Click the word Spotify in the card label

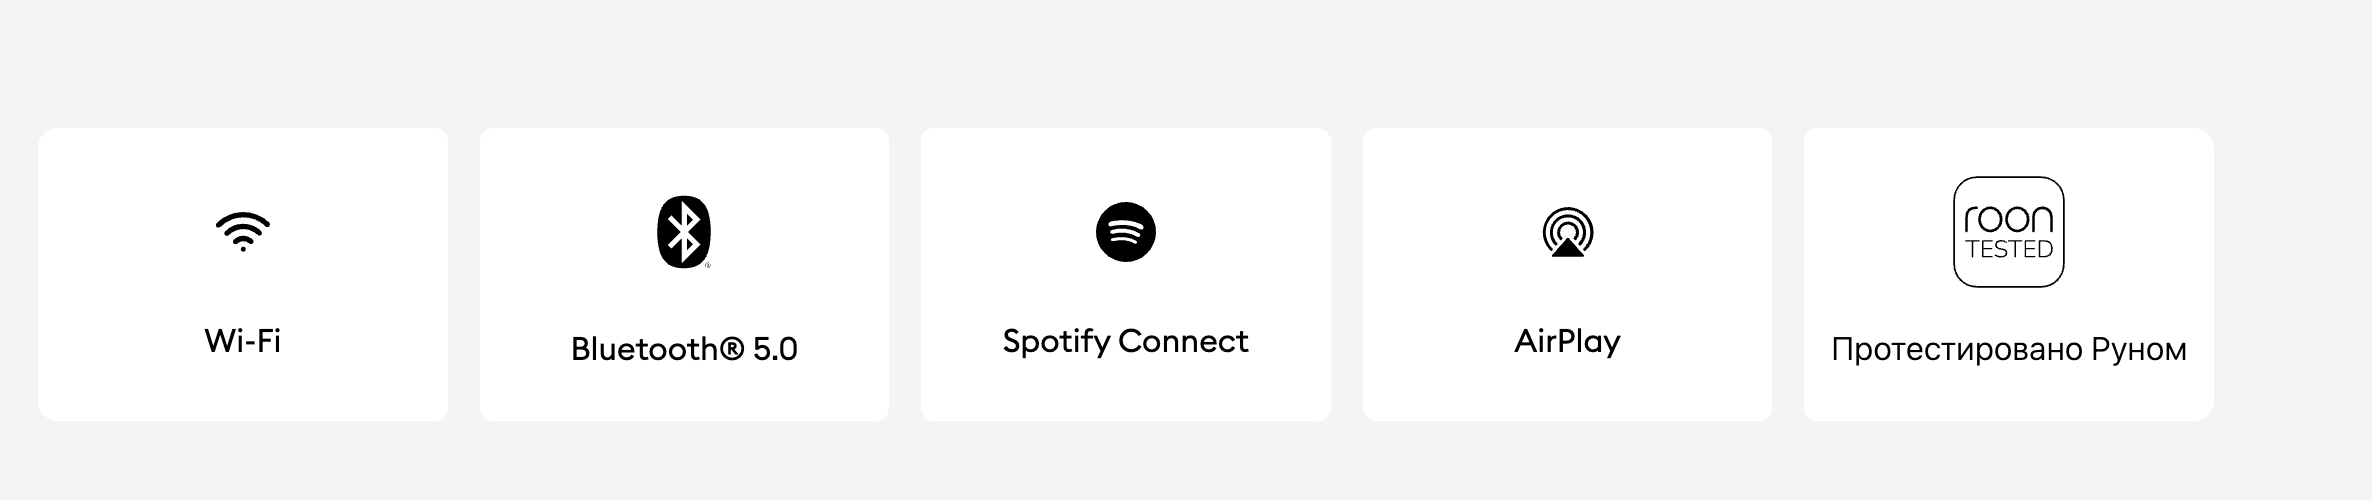pos(1056,341)
